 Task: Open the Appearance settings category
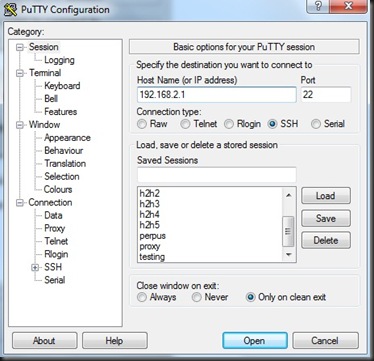click(x=67, y=138)
